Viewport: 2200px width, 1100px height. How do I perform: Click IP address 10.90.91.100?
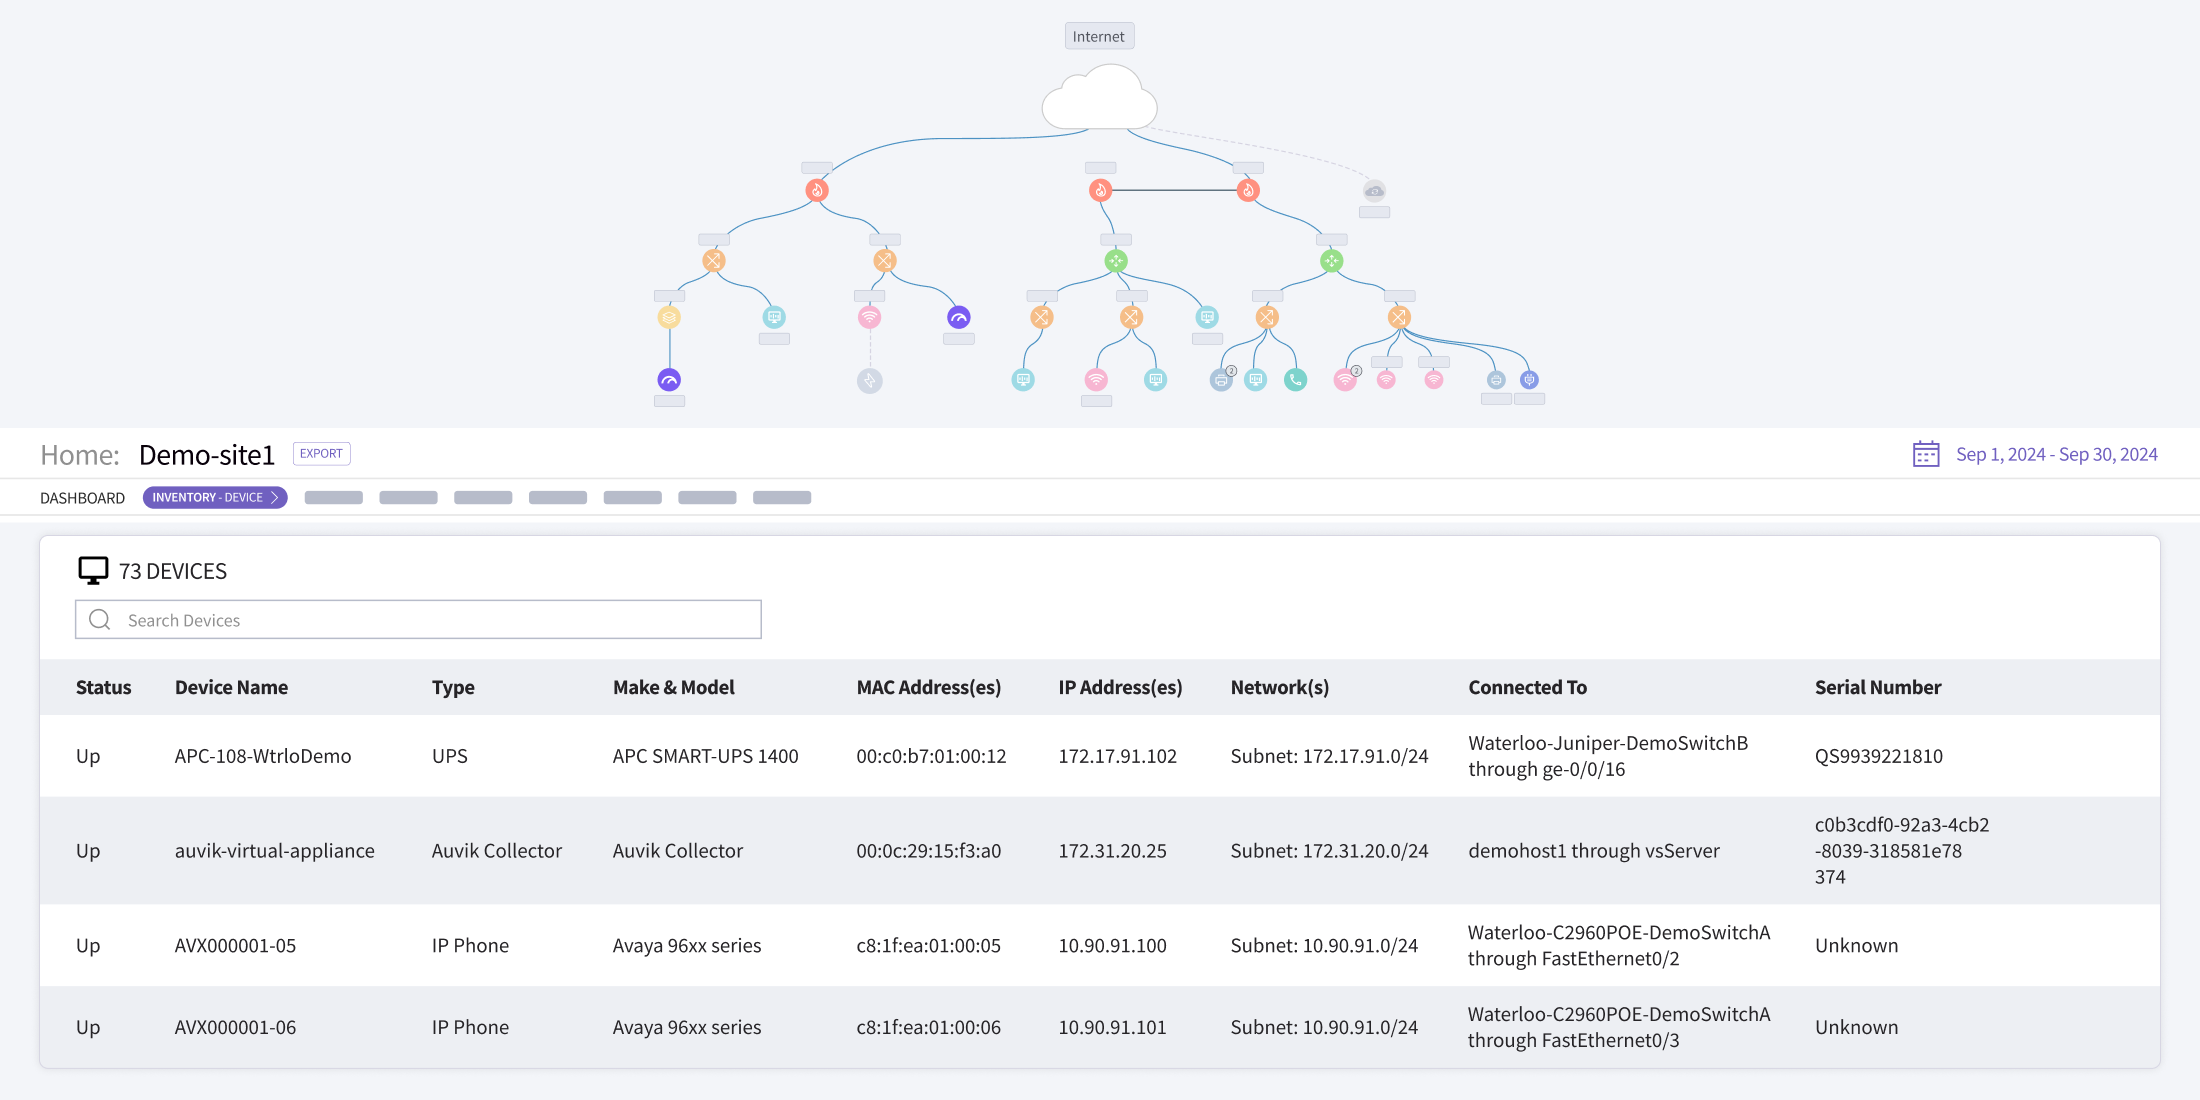[x=1112, y=946]
